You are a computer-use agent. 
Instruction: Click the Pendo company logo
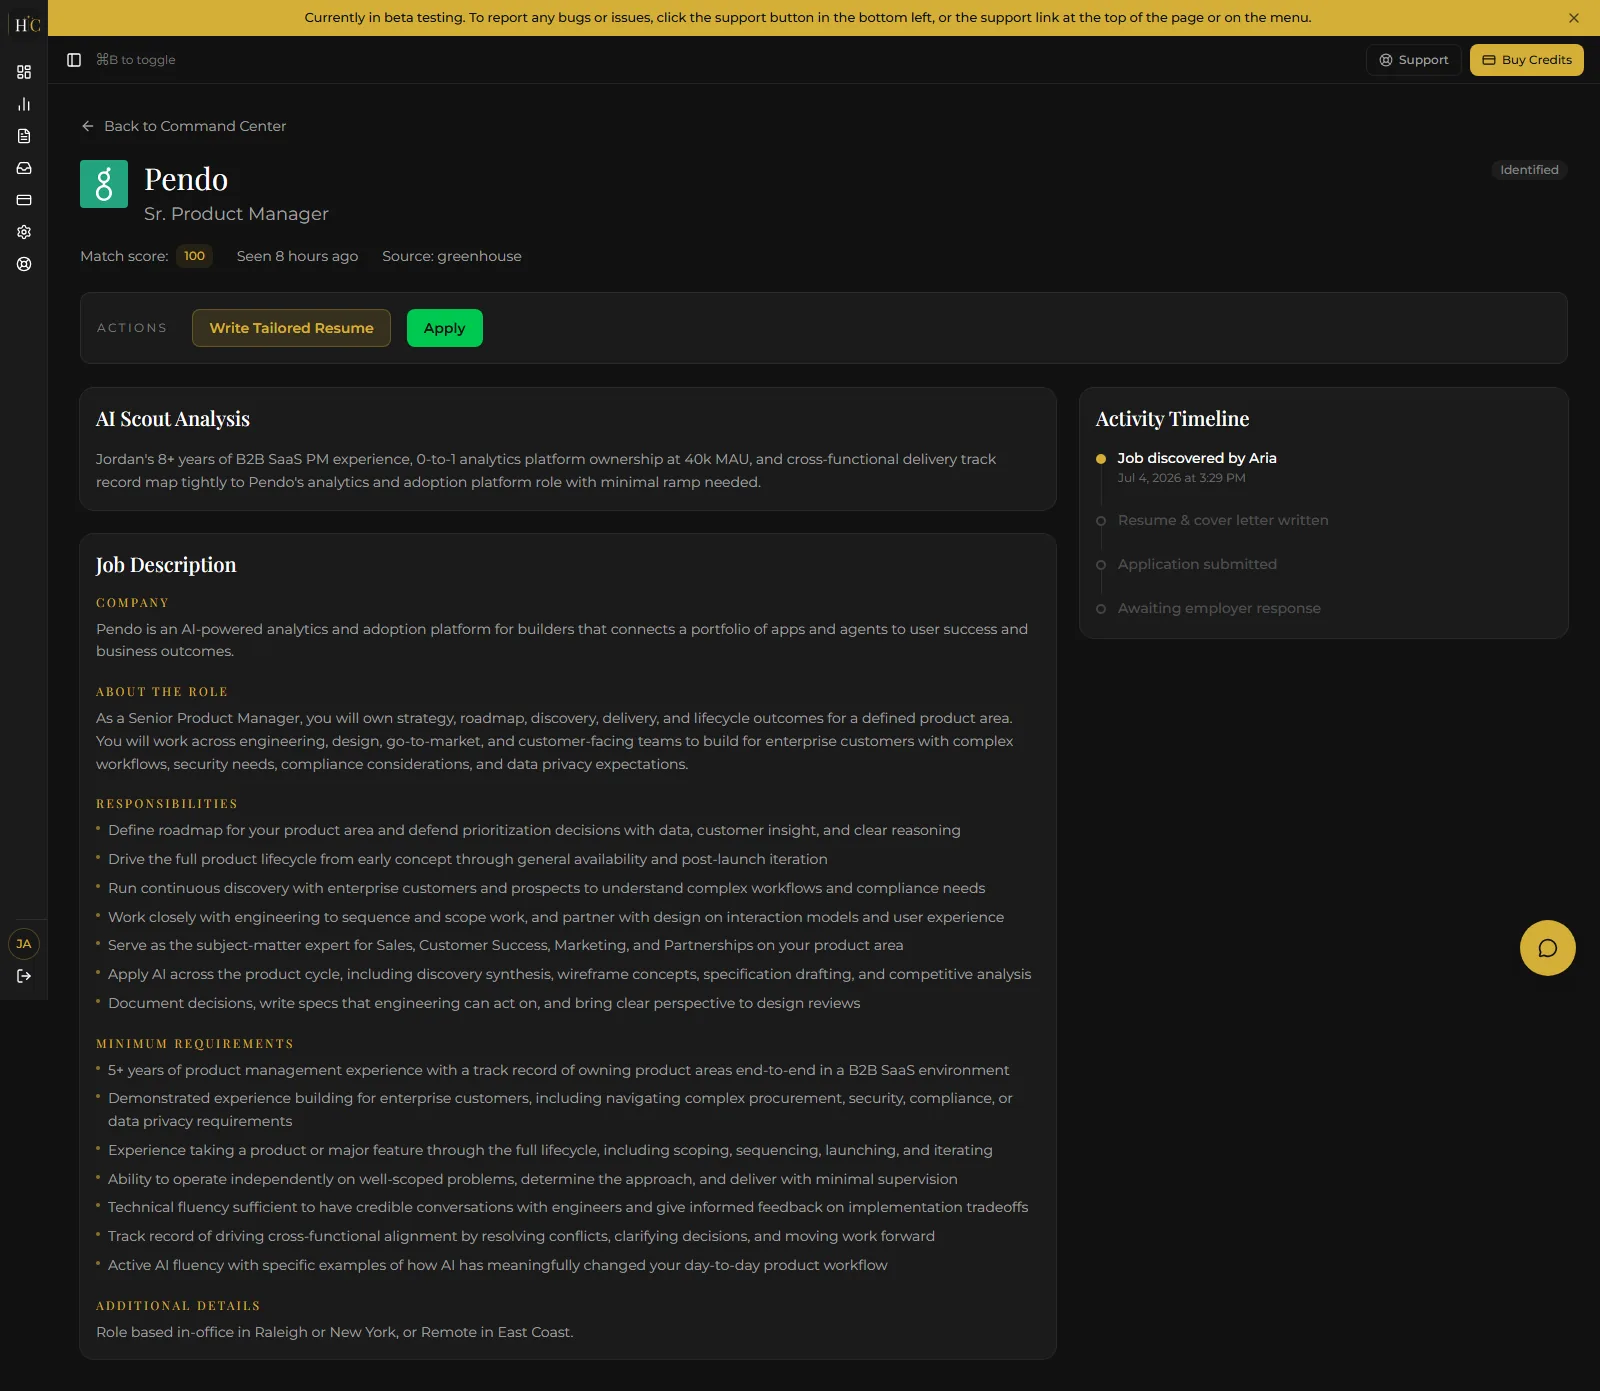[104, 184]
